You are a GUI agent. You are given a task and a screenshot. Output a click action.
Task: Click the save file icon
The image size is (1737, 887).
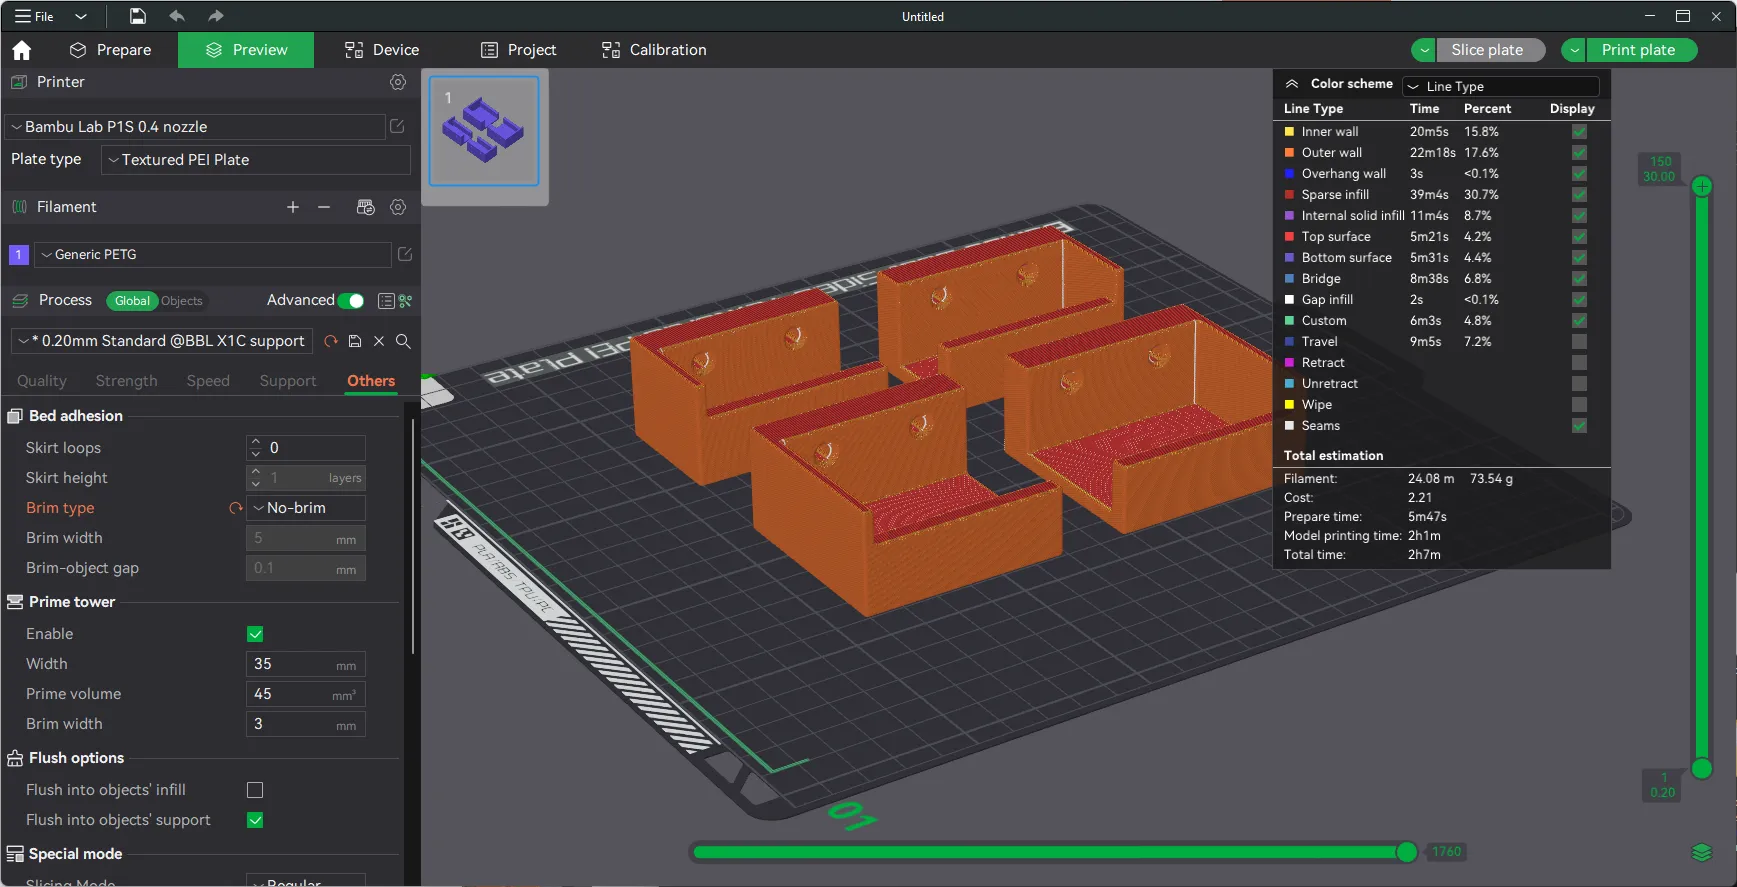click(x=138, y=16)
